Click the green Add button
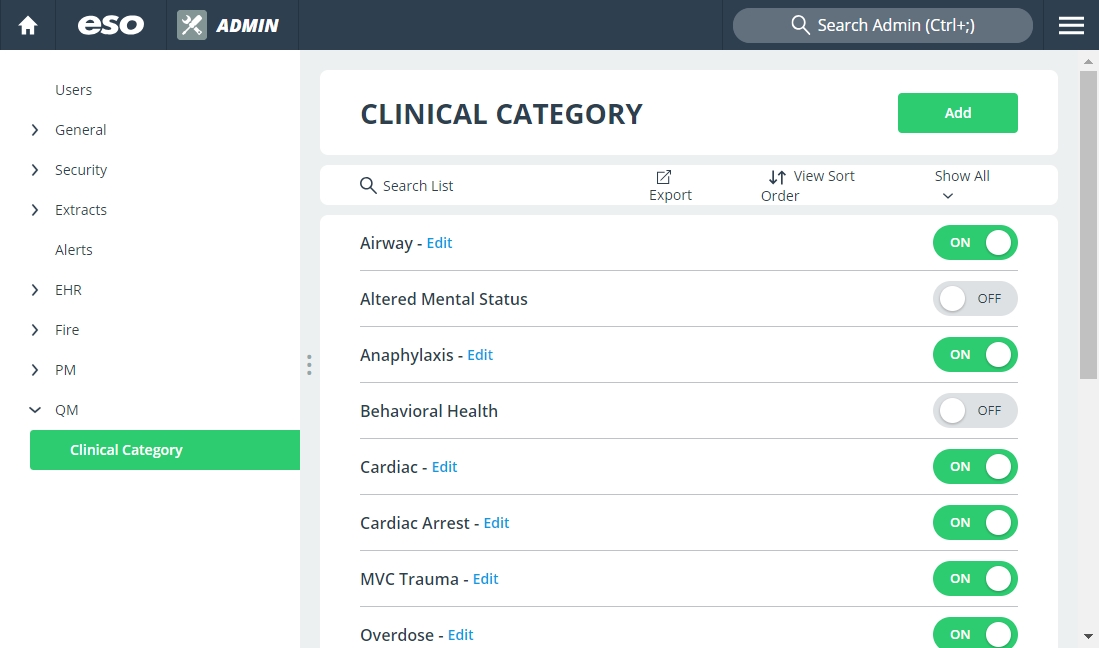Screen dimensions: 1099x648 click(957, 113)
